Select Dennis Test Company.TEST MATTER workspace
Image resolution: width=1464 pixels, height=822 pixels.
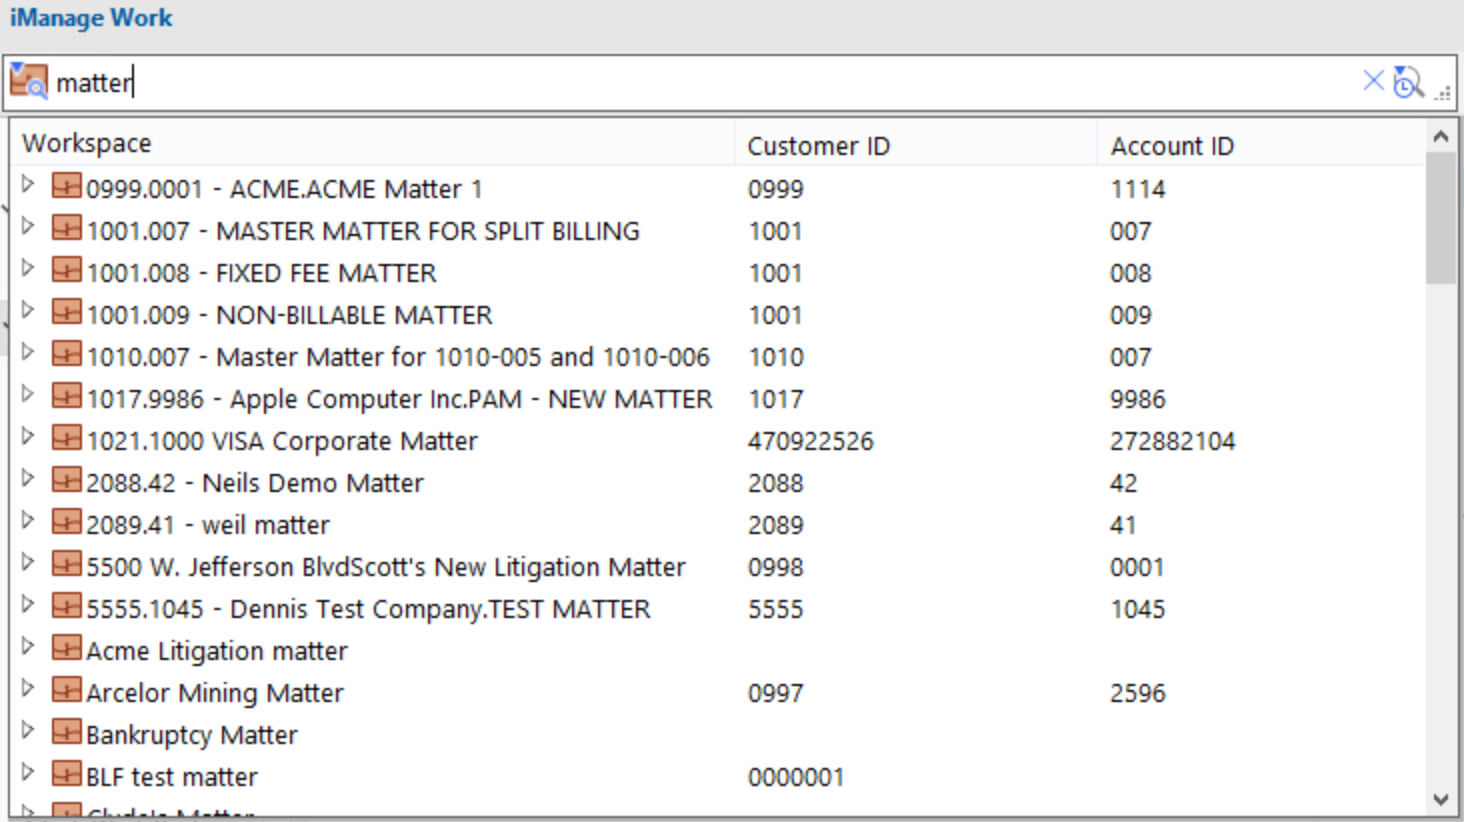pos(368,609)
